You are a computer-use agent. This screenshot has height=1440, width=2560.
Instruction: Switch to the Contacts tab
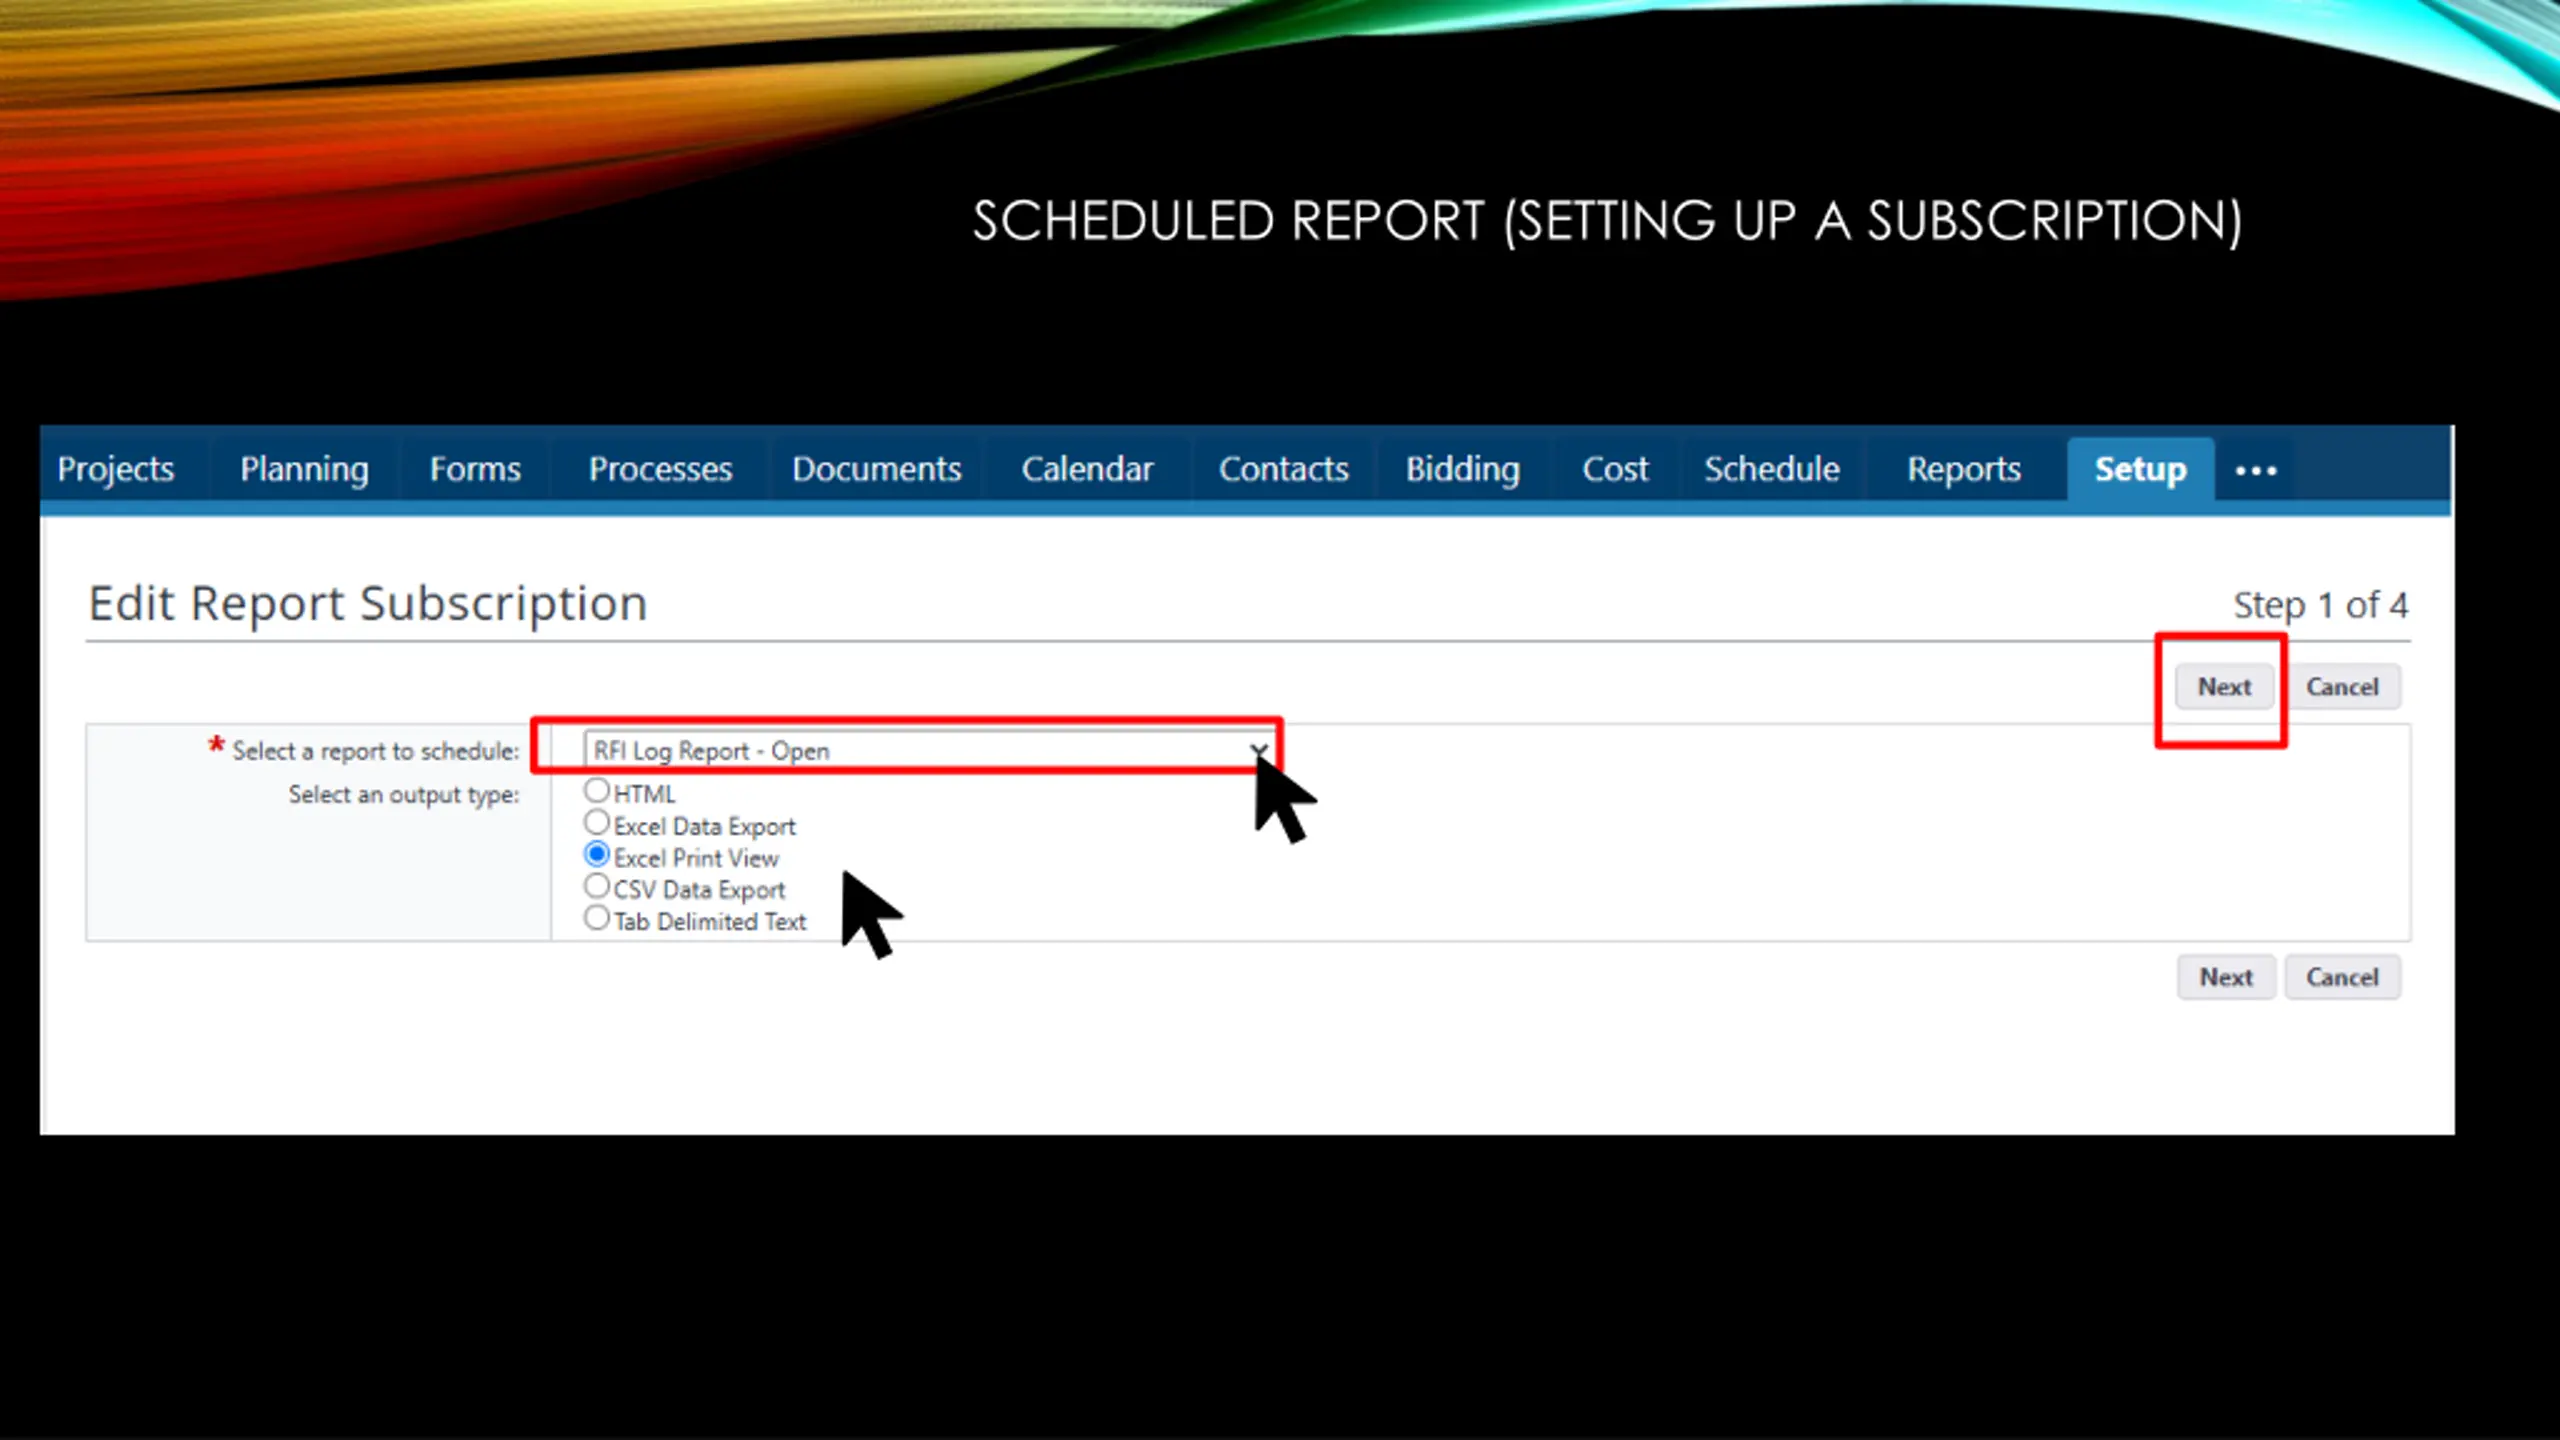click(1283, 470)
